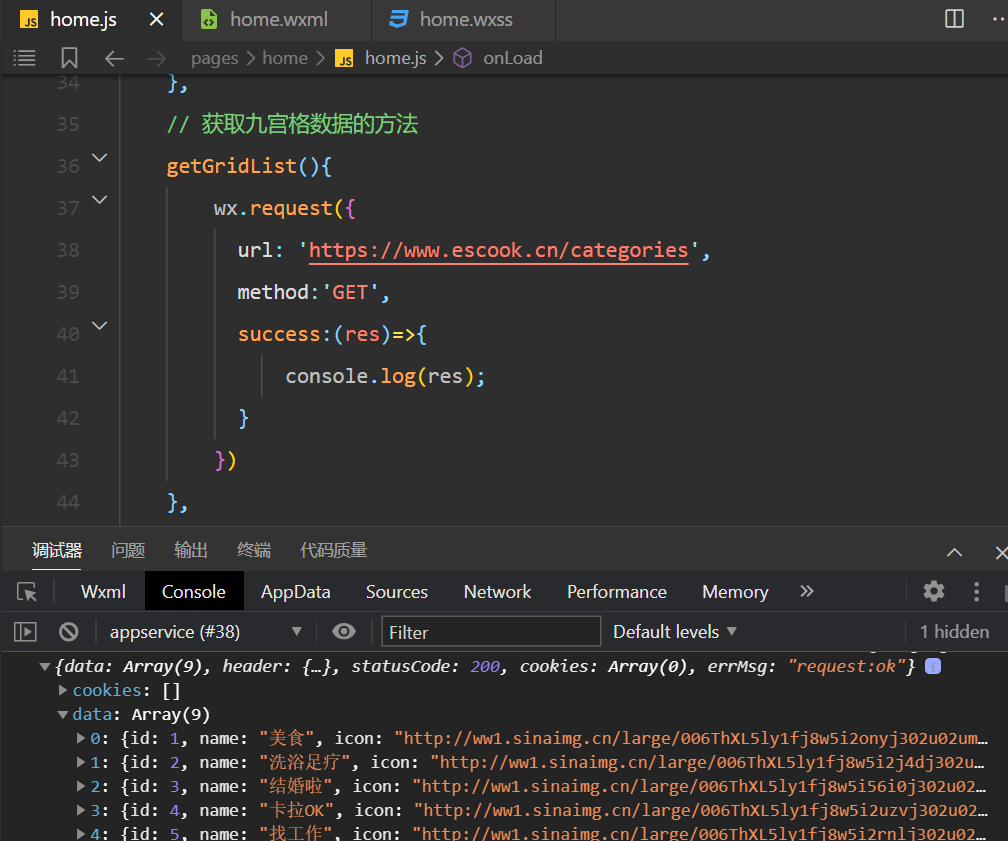Screen dimensions: 1008x841
Task: Select the inspect element picker icon
Action: [x=27, y=592]
